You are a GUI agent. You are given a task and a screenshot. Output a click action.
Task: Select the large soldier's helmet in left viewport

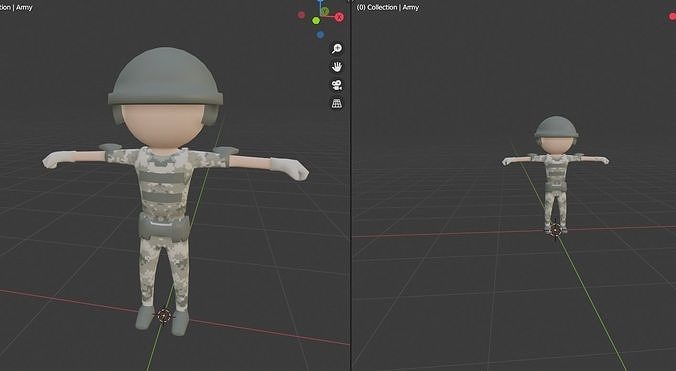[x=166, y=77]
